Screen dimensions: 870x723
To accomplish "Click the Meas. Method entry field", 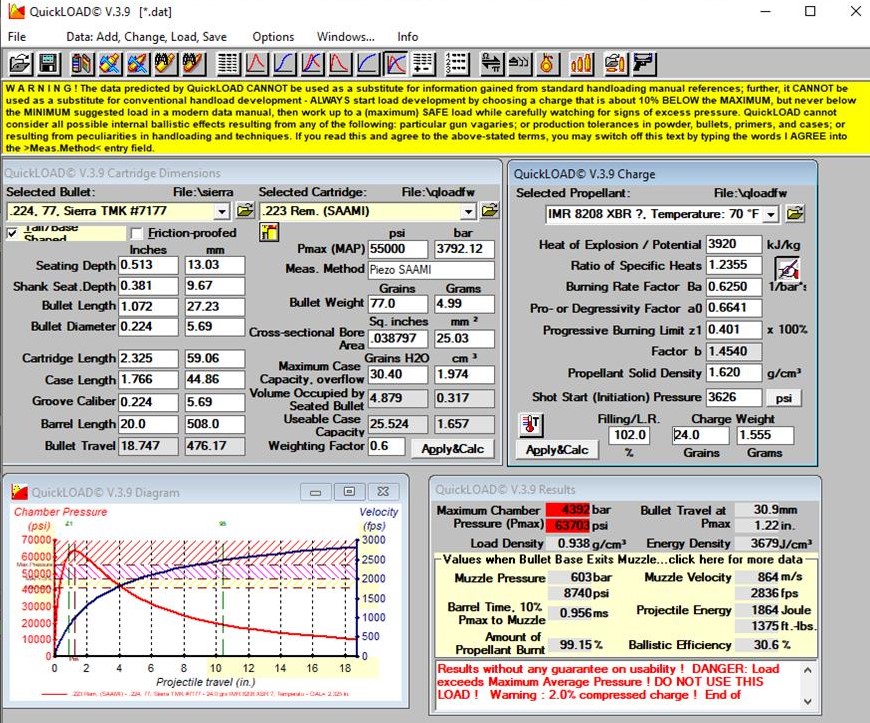I will [431, 270].
